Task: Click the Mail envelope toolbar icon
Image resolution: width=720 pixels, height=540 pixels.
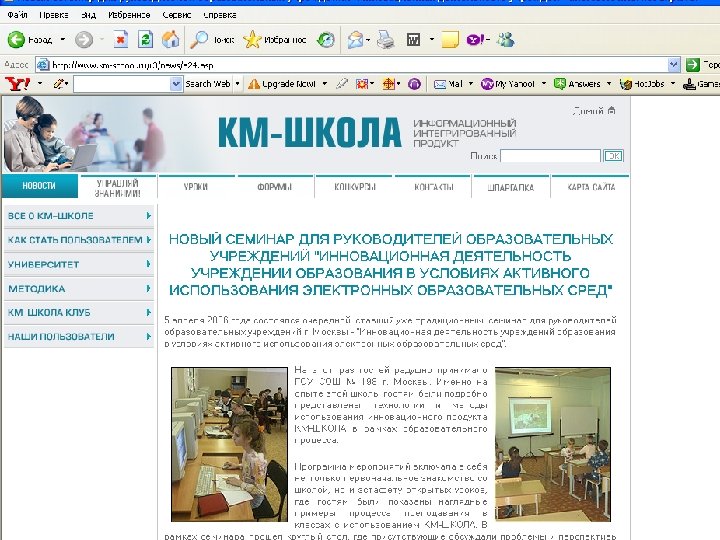Action: click(355, 39)
